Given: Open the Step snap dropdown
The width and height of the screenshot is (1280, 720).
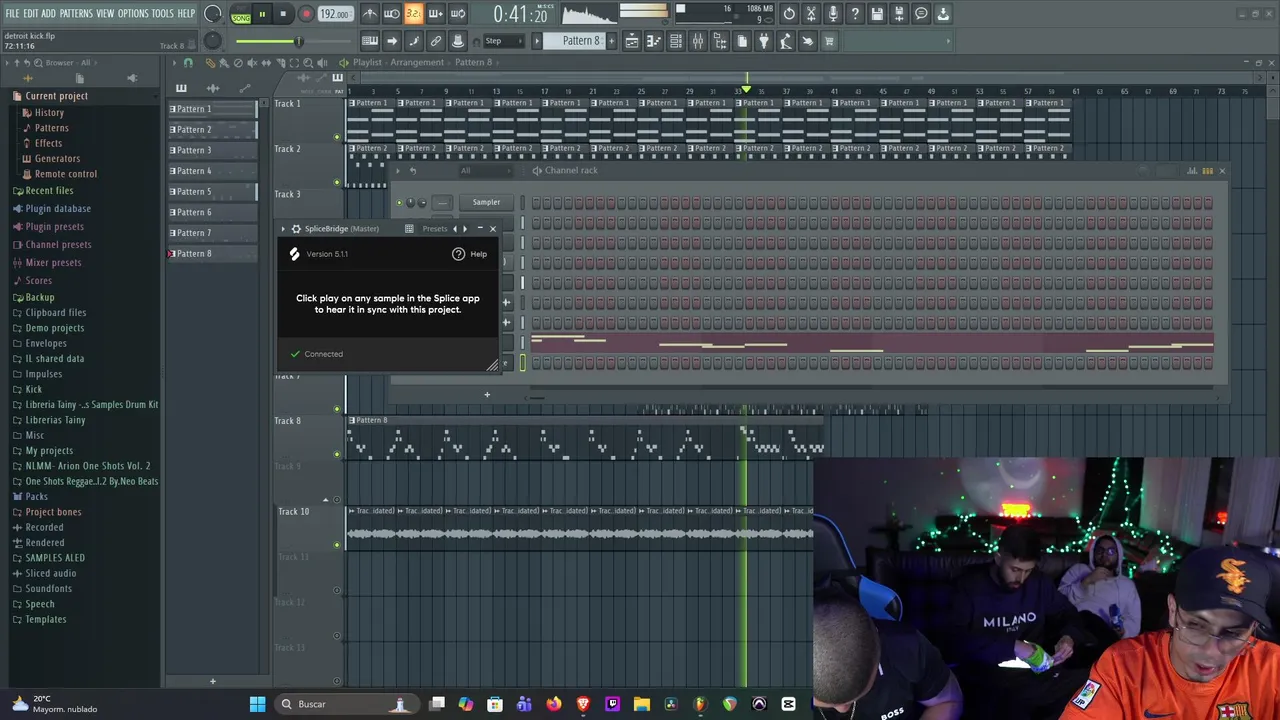Looking at the screenshot, I should click(x=504, y=41).
